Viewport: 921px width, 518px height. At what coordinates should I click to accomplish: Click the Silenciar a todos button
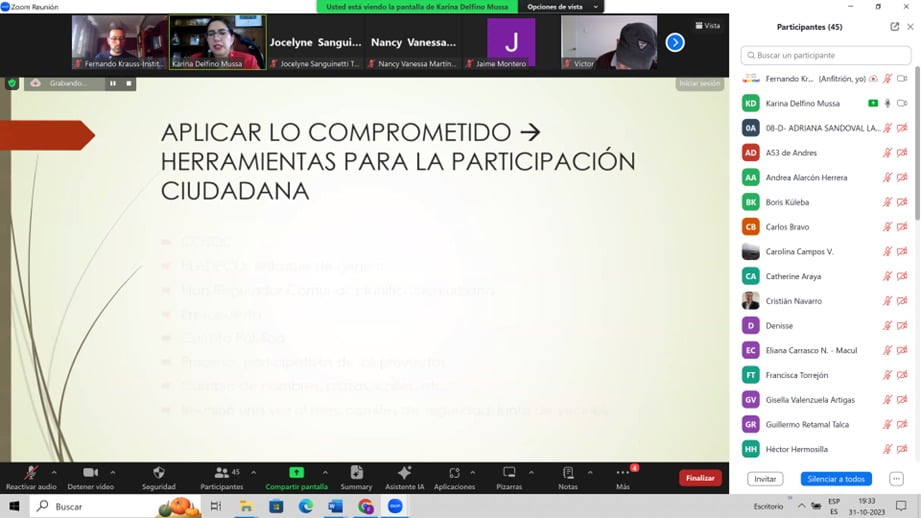836,479
